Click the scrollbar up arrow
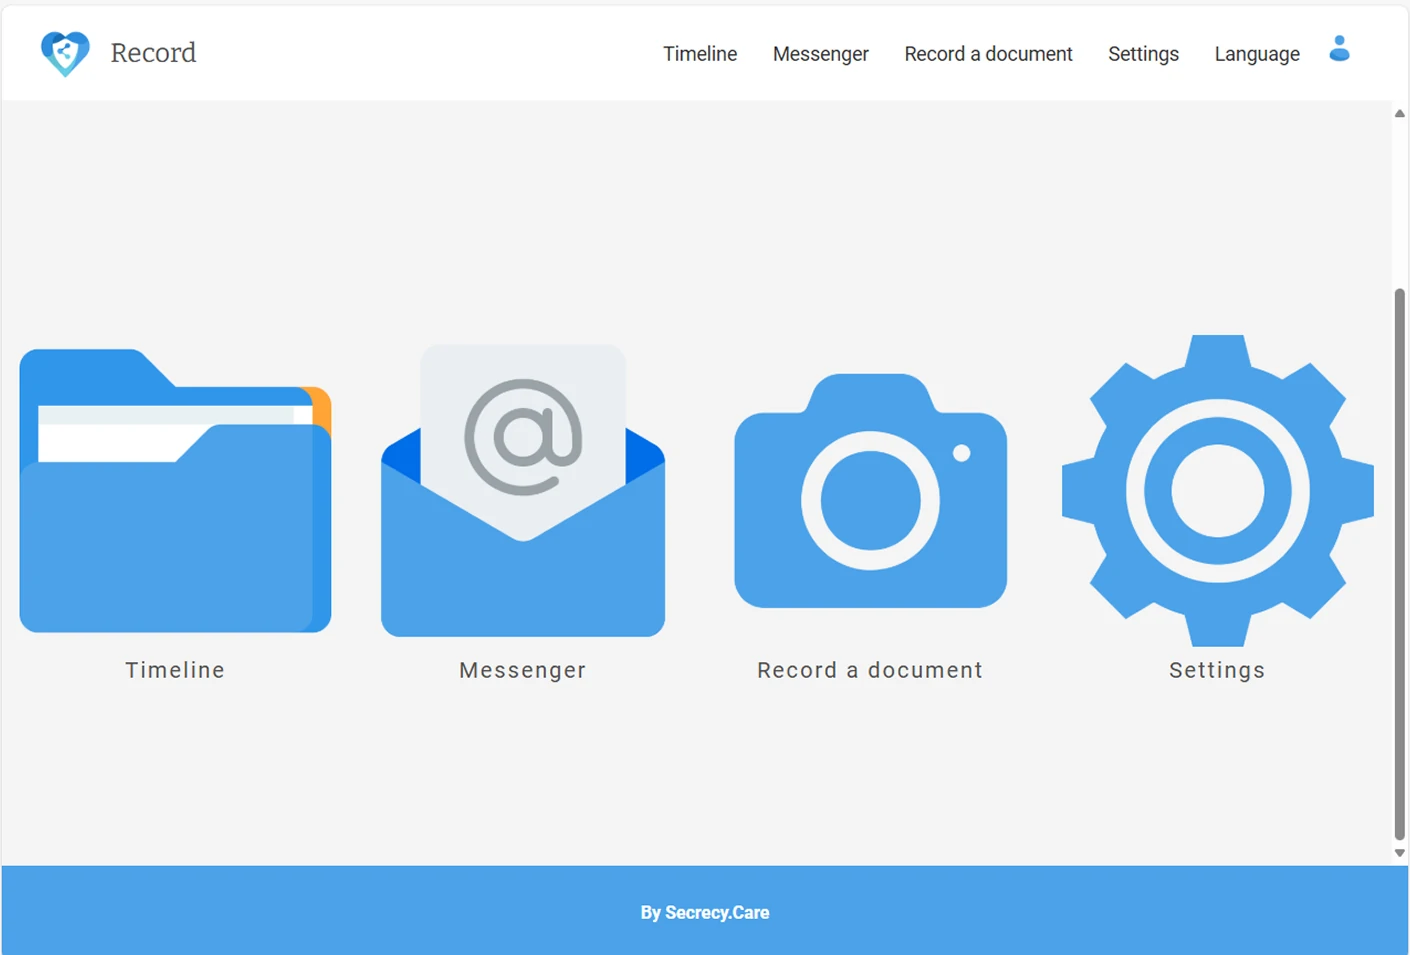Image resolution: width=1410 pixels, height=955 pixels. tap(1400, 113)
